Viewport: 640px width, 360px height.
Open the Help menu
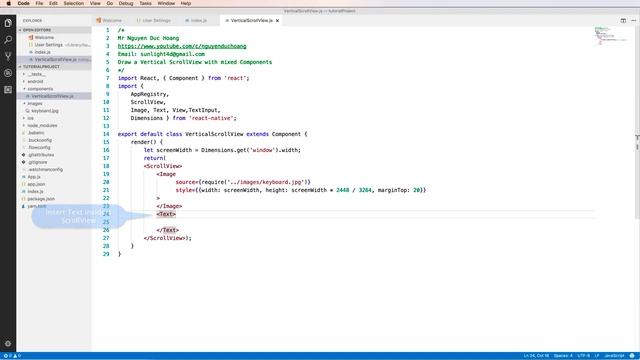click(x=186, y=3)
